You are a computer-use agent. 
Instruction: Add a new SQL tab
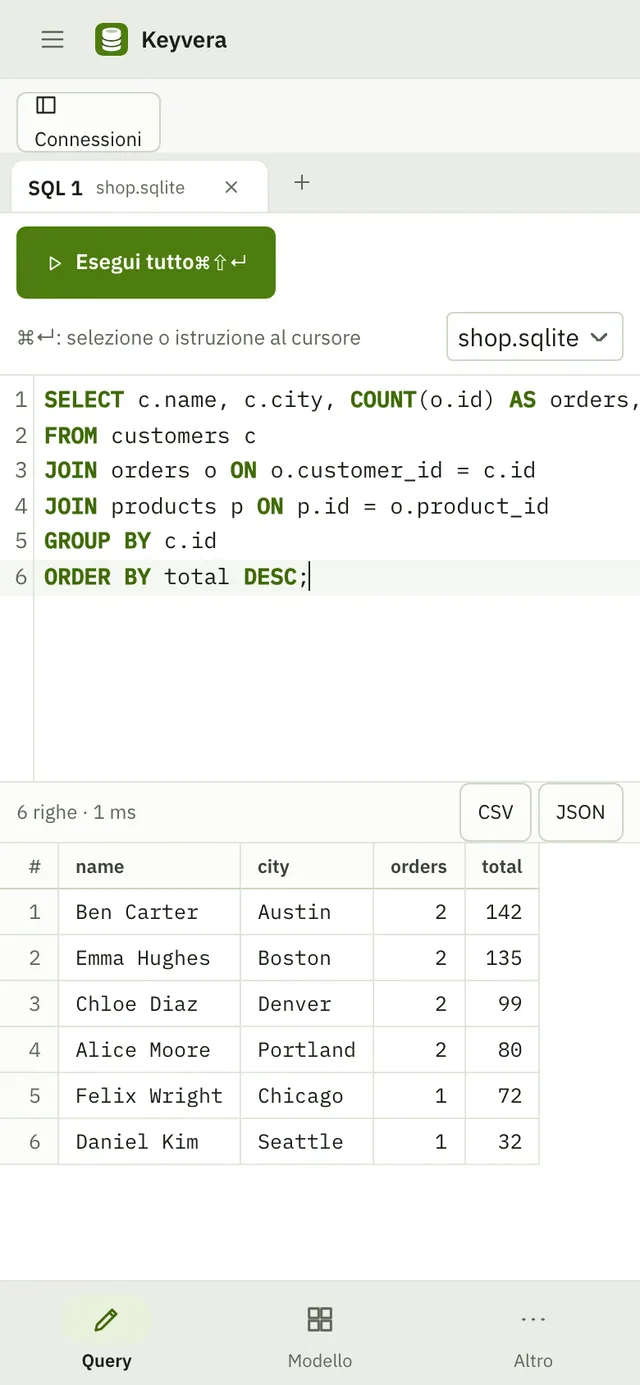click(302, 182)
